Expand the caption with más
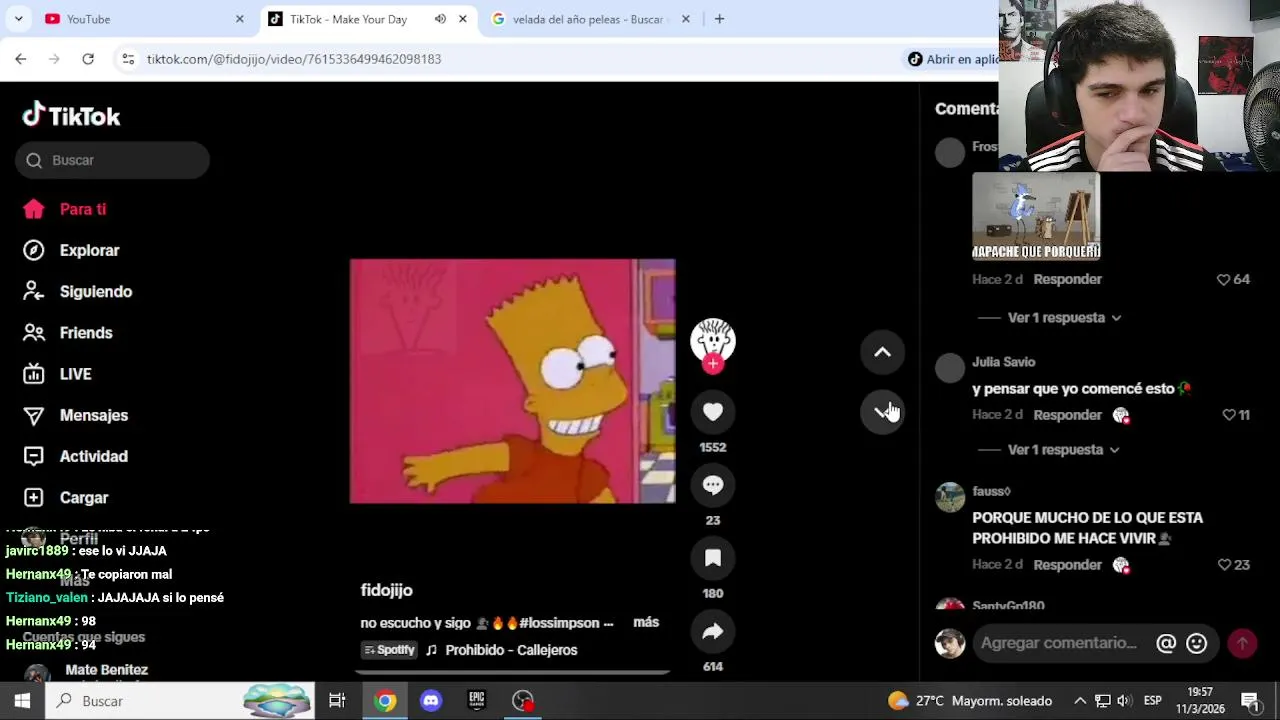The width and height of the screenshot is (1280, 720). coord(646,622)
